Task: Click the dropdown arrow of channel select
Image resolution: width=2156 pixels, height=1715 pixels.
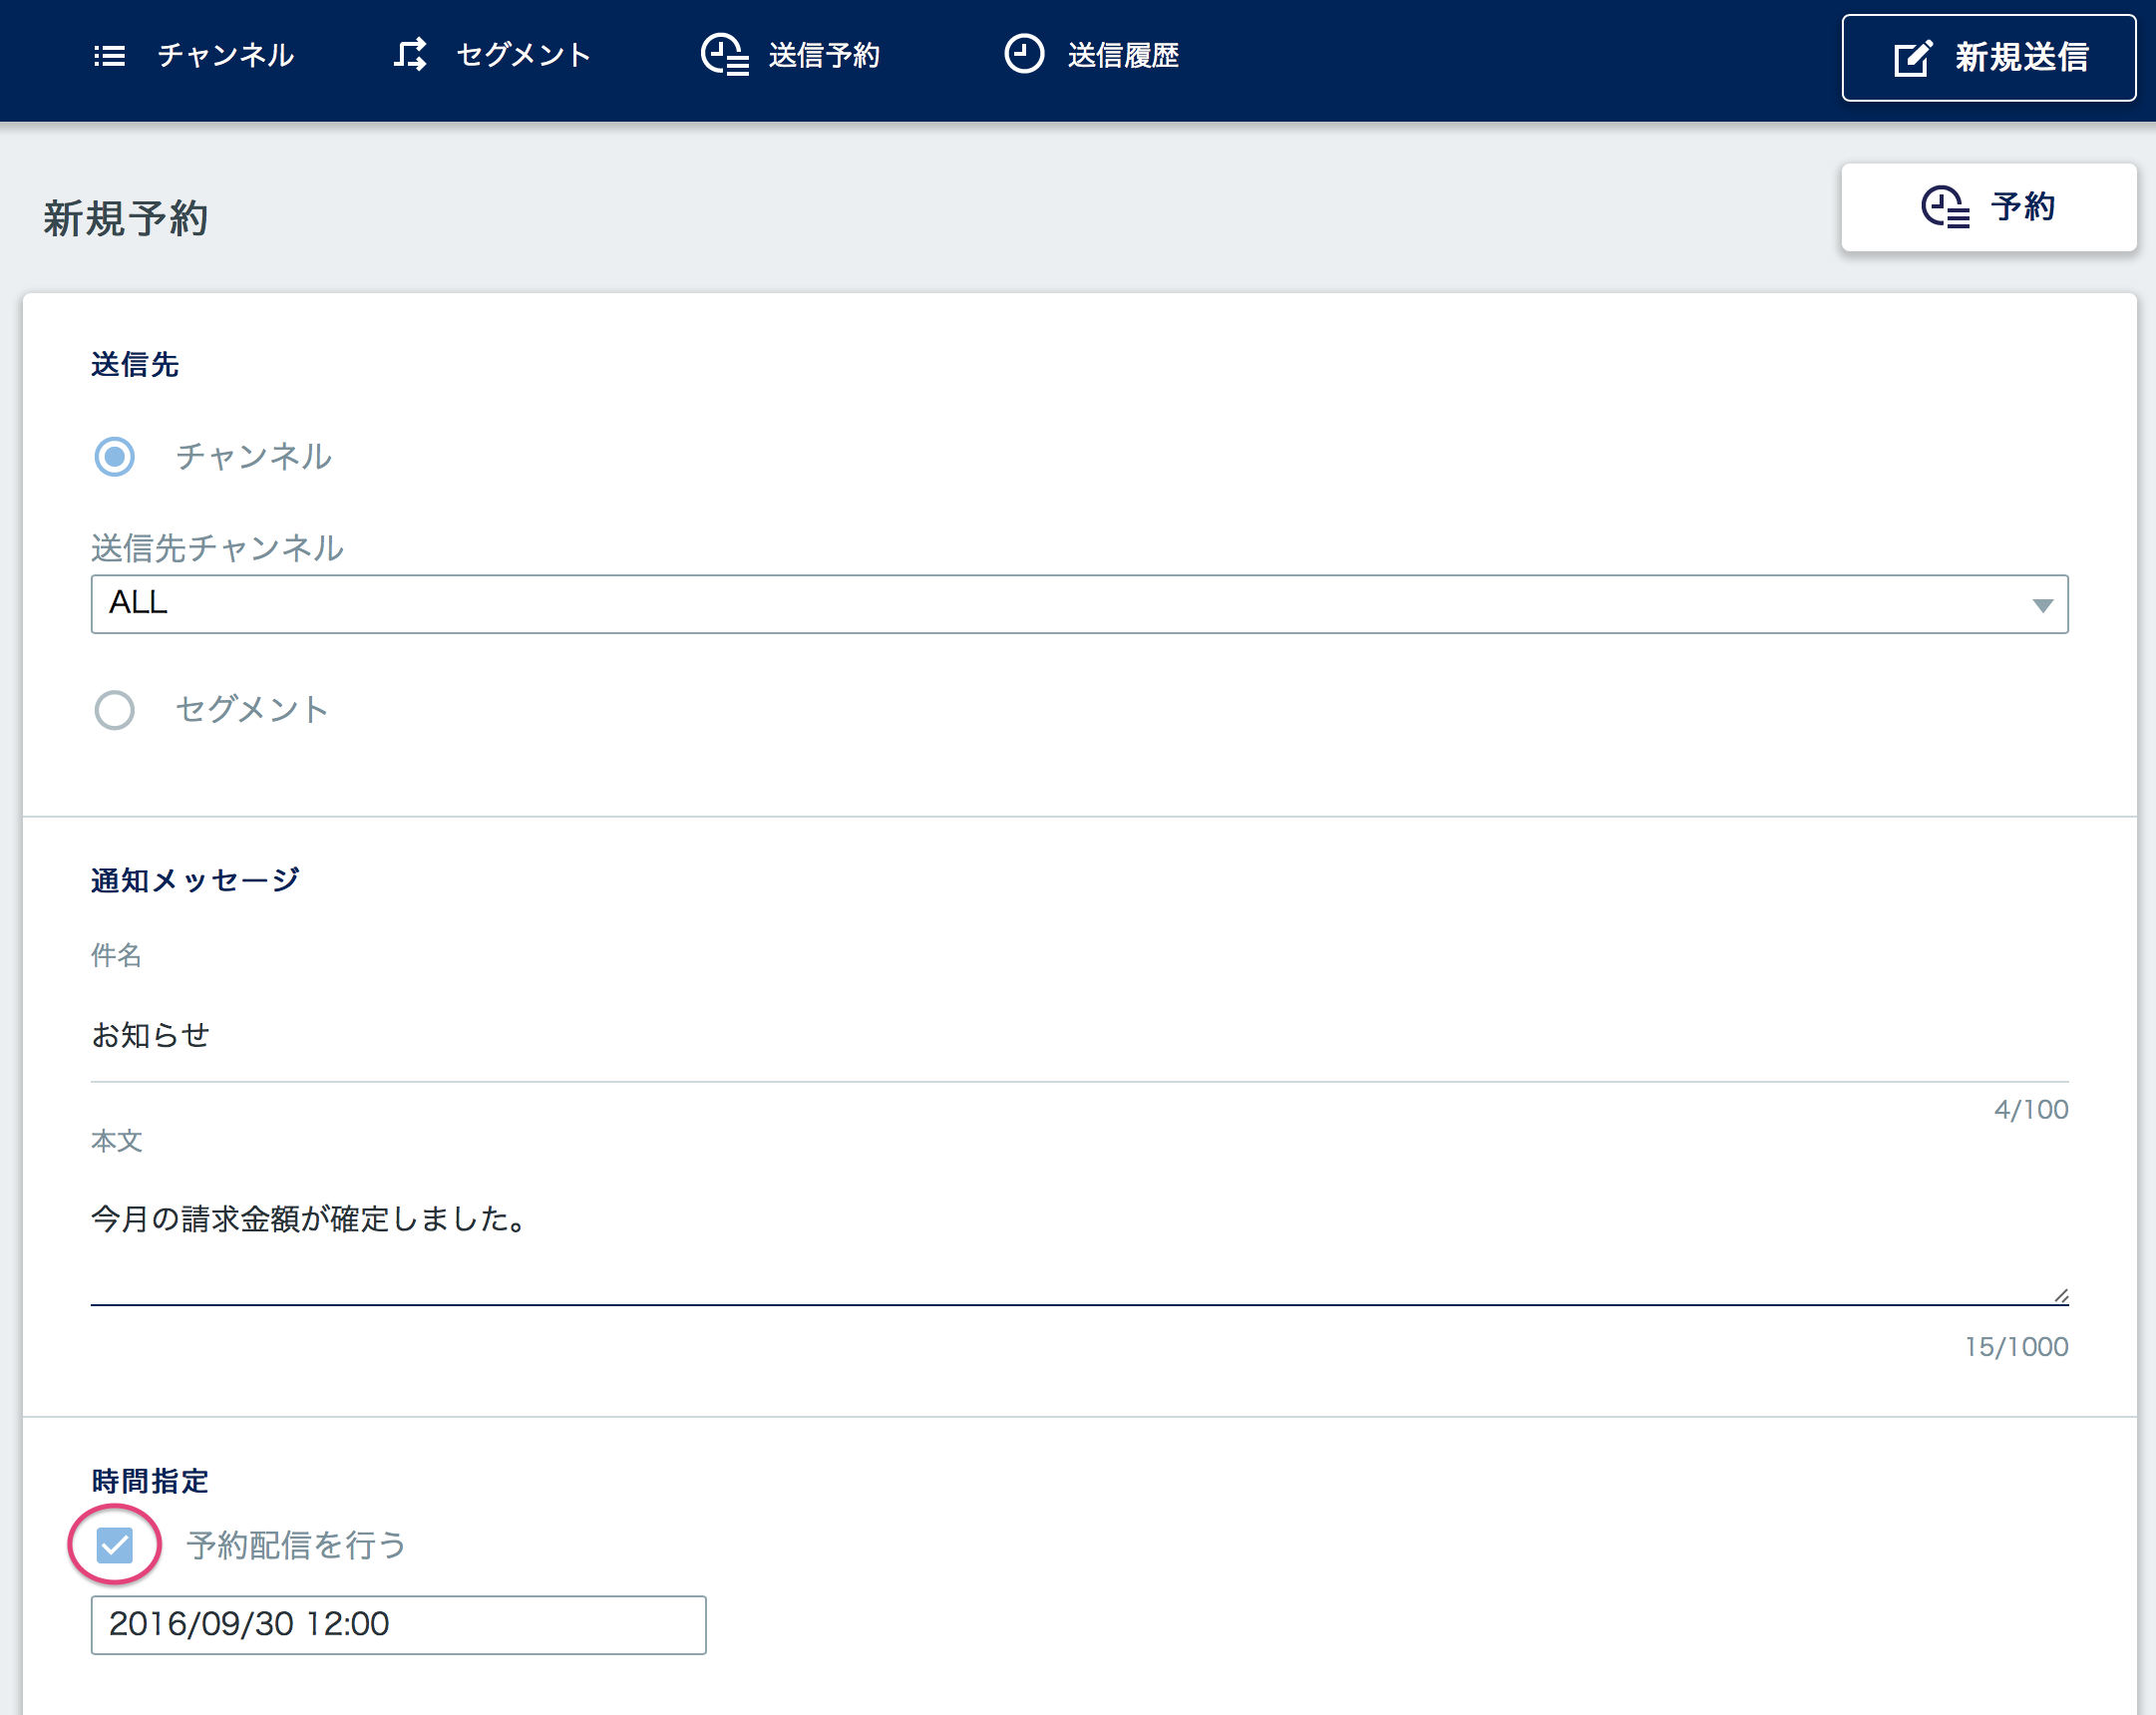Action: pyautogui.click(x=2042, y=605)
